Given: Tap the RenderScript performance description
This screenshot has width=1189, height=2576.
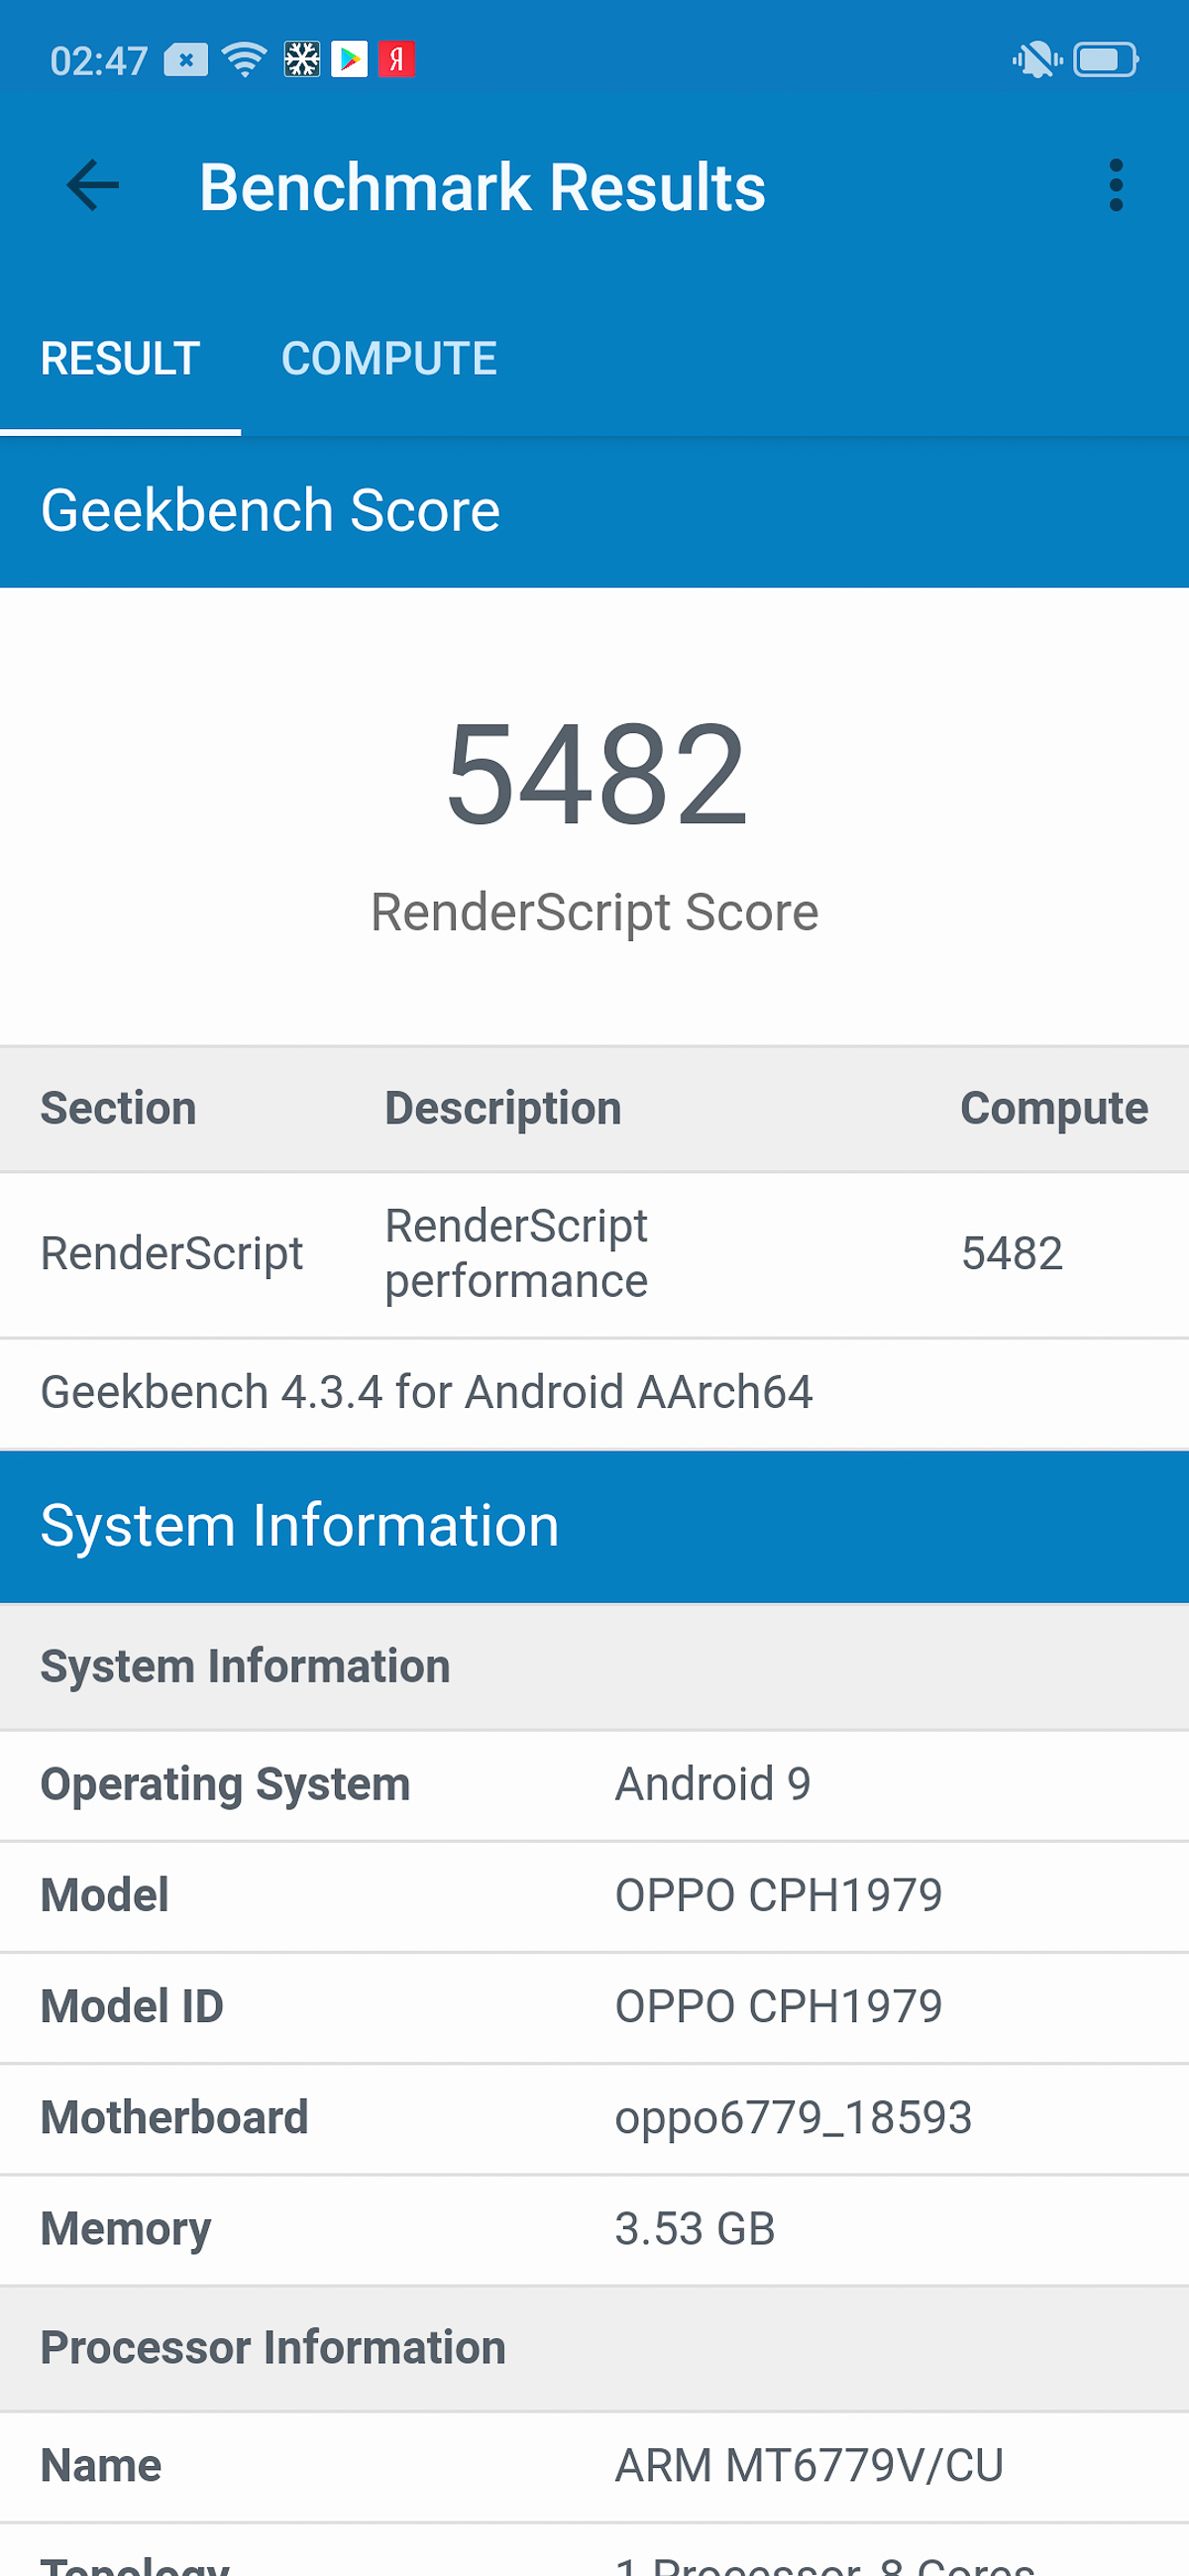Looking at the screenshot, I should (x=517, y=1254).
